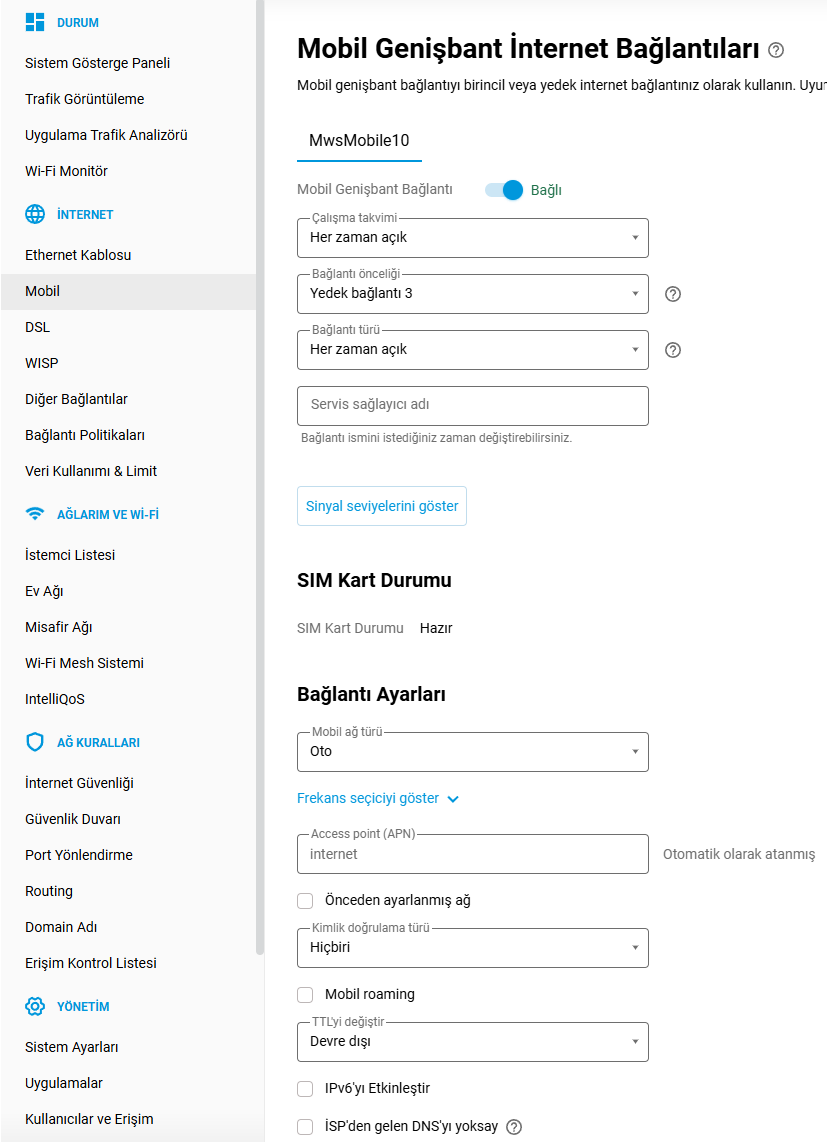Click the shield icon beside AĞ KURALLARI
Screen dimensions: 827x1142
pyautogui.click(x=35, y=742)
